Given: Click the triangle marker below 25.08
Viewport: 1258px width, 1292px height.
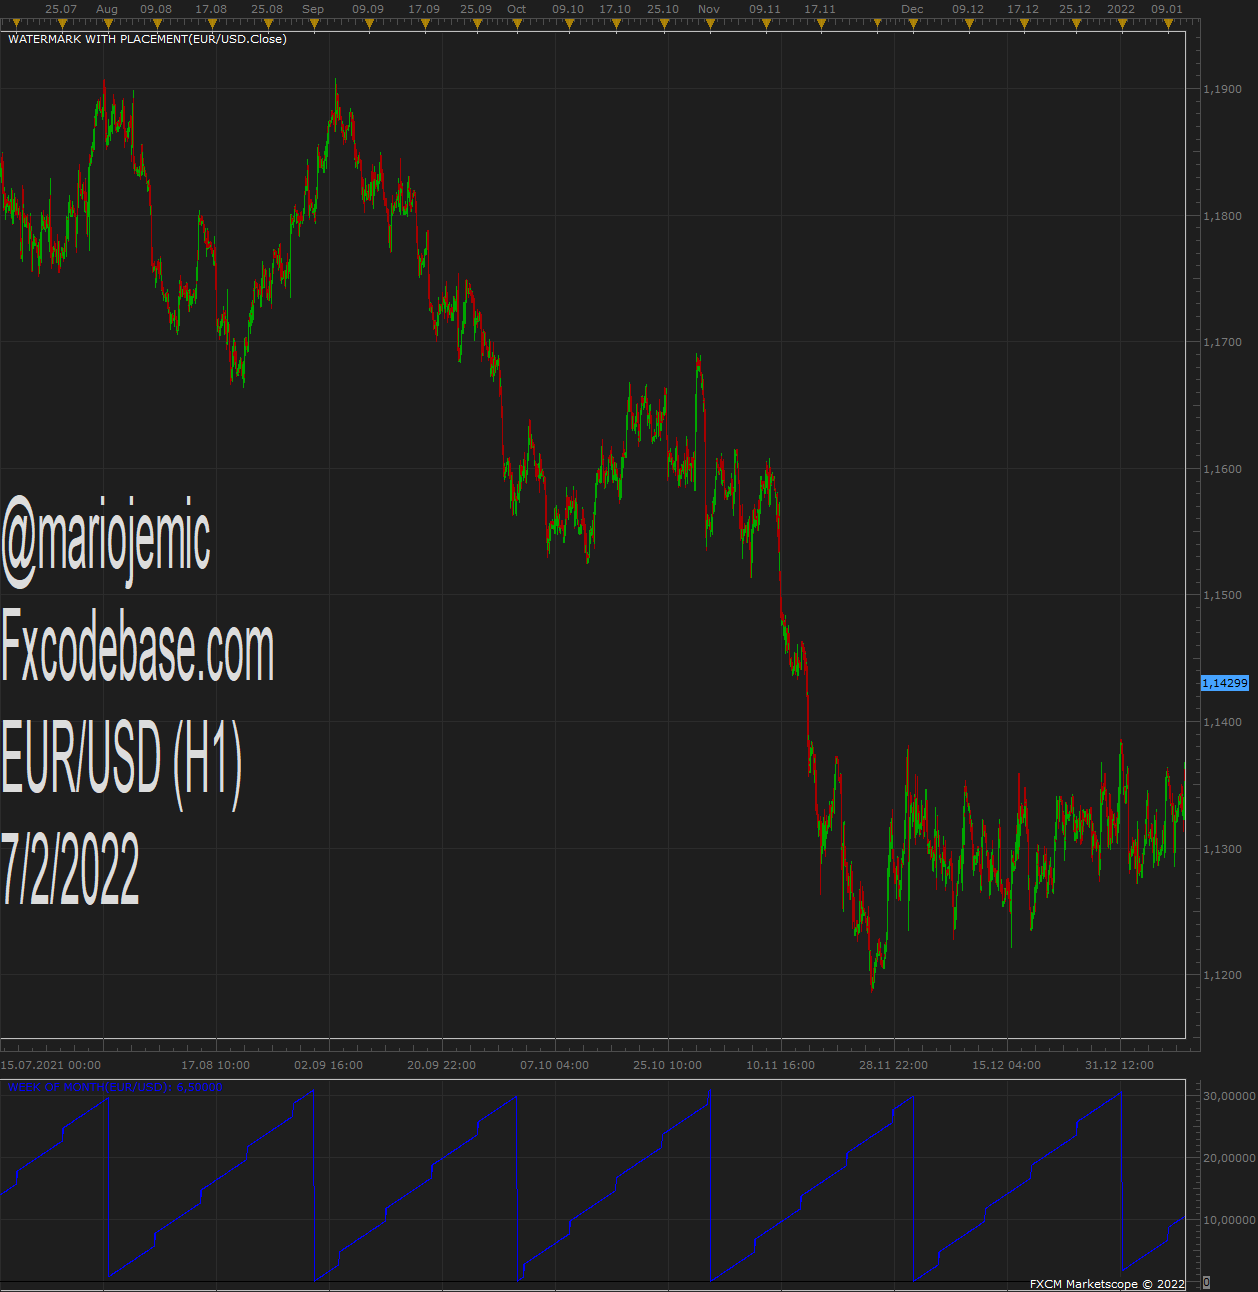Looking at the screenshot, I should click(267, 23).
